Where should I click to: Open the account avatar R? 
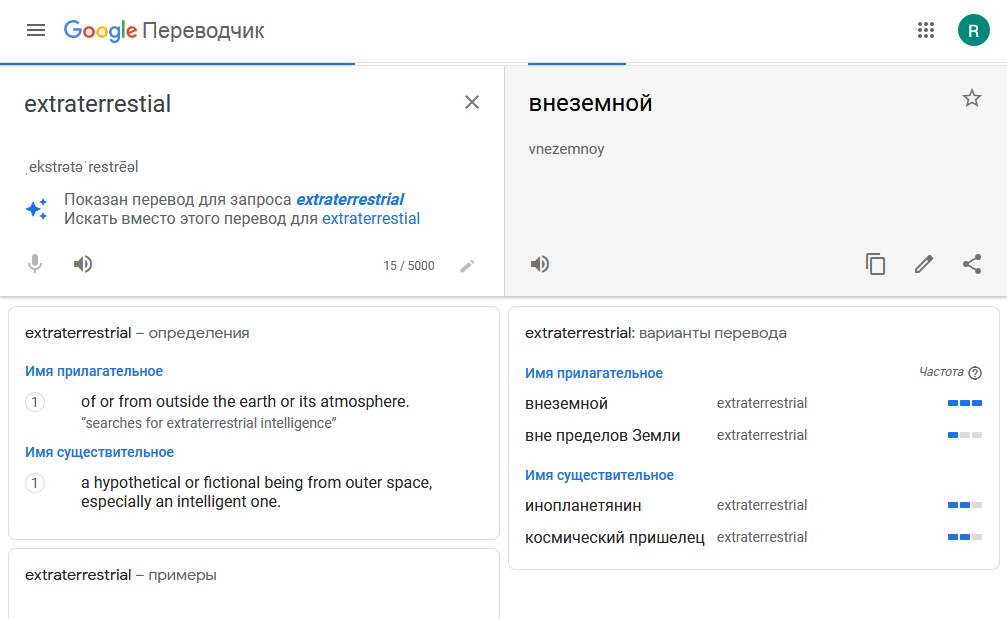click(x=974, y=30)
